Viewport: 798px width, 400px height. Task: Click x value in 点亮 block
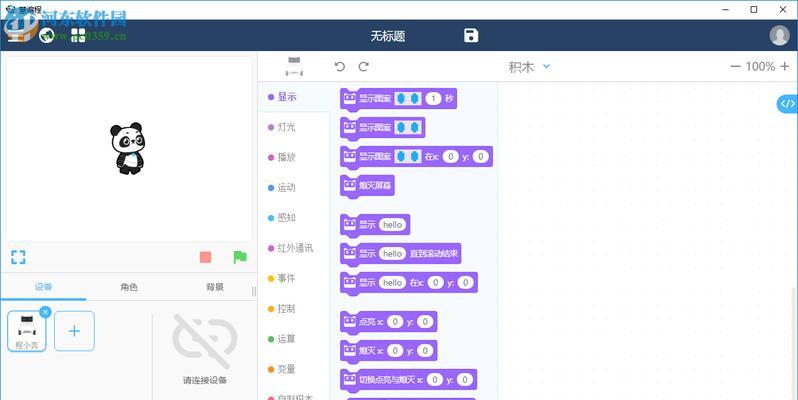click(x=395, y=322)
